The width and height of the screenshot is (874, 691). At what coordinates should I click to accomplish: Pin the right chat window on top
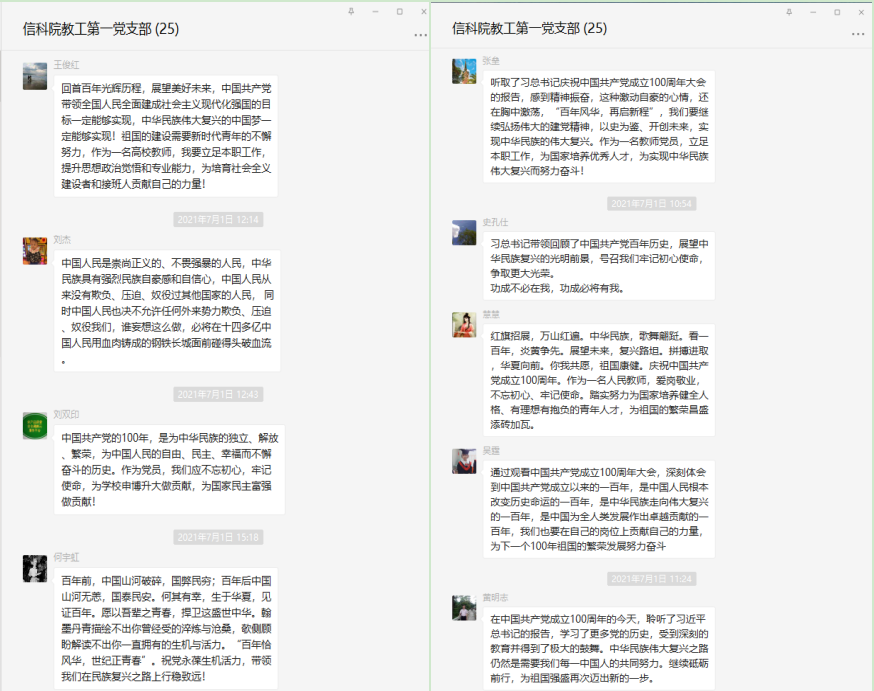click(x=788, y=11)
